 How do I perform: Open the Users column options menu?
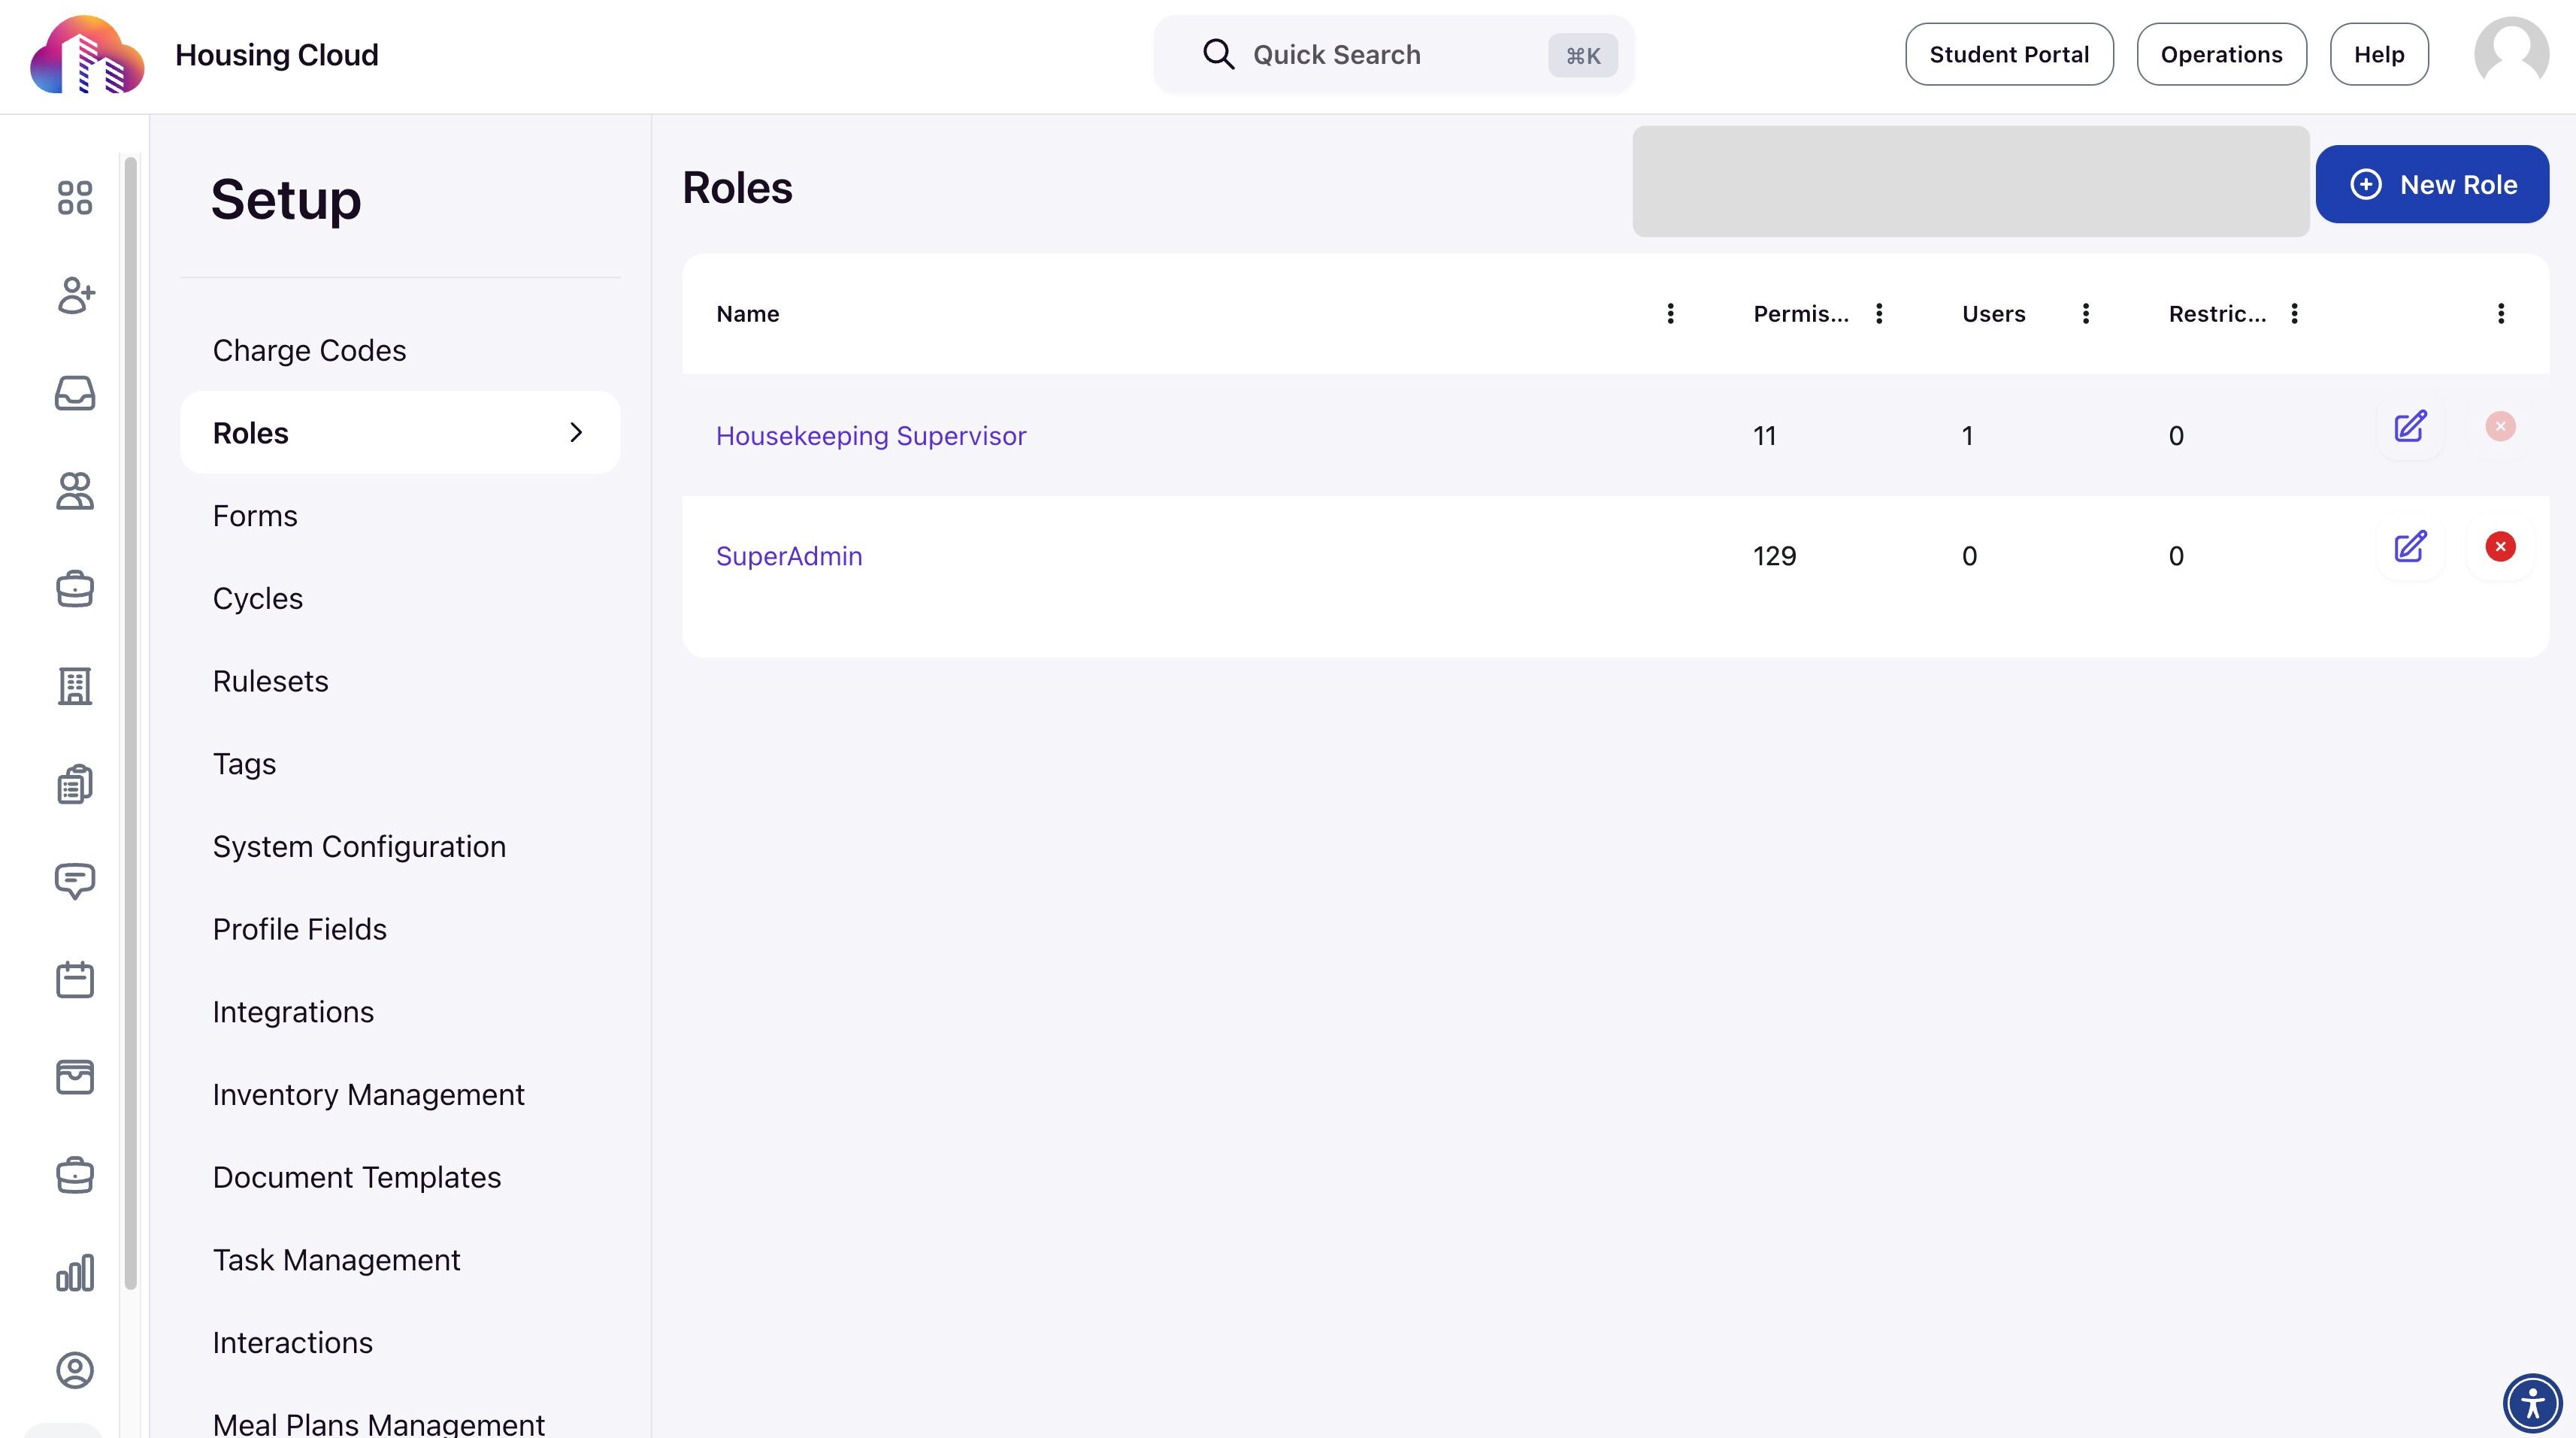[x=2085, y=314]
